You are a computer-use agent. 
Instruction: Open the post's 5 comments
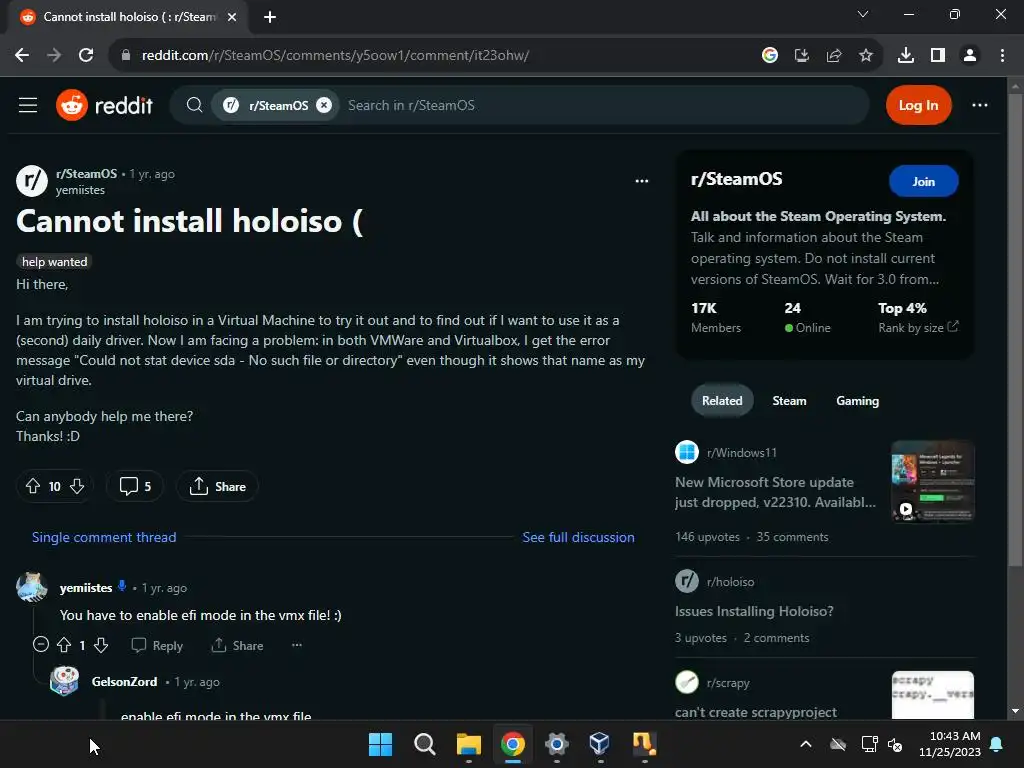tap(135, 487)
